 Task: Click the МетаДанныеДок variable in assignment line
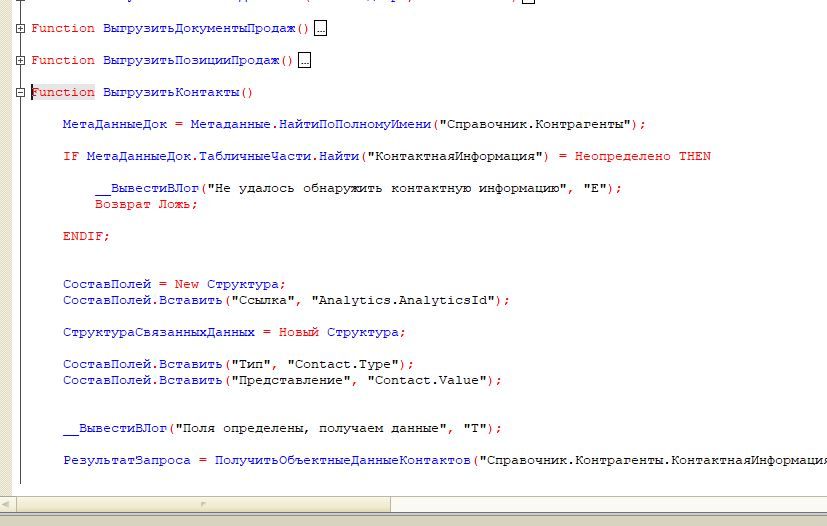(x=115, y=125)
